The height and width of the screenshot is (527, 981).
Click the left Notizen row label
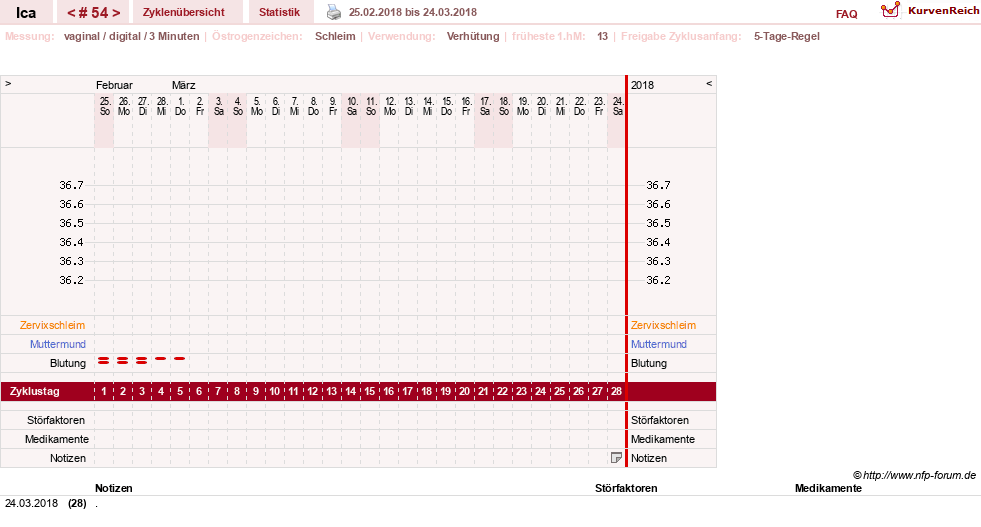point(68,458)
